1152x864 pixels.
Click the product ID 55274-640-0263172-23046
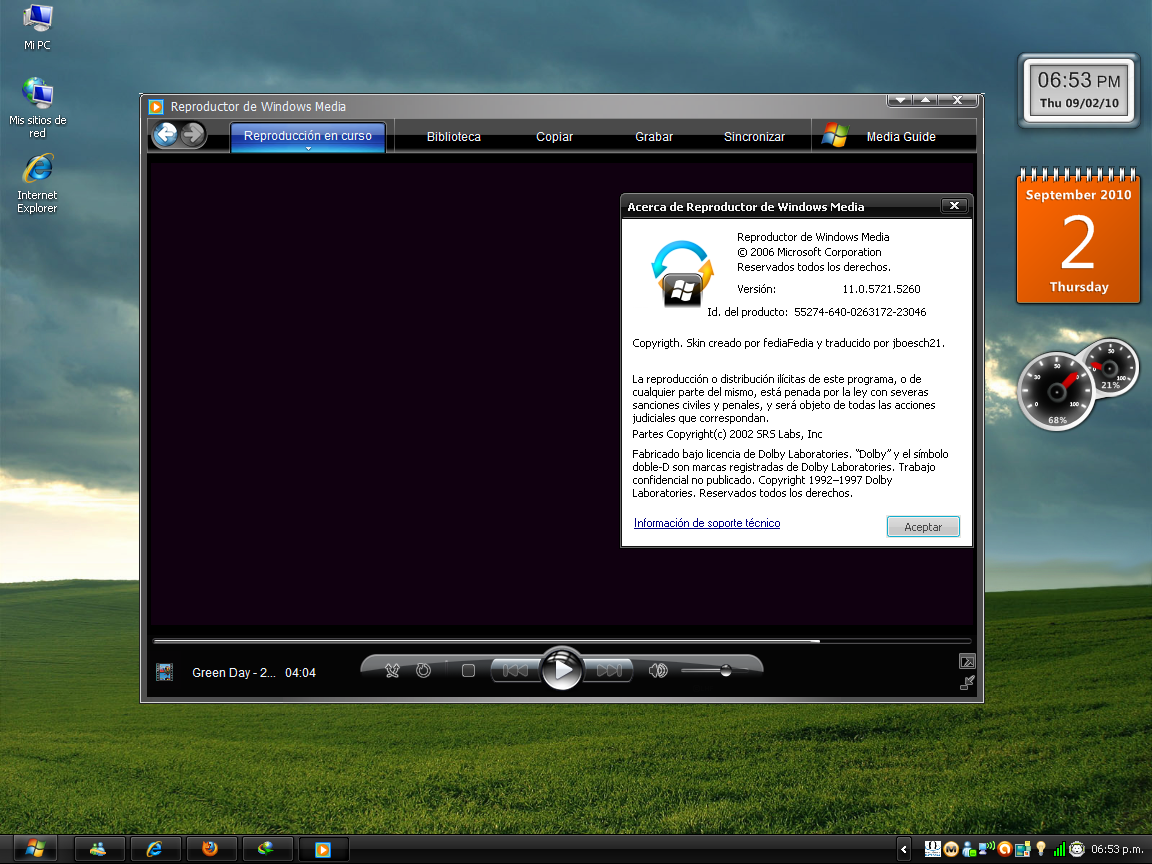(860, 312)
